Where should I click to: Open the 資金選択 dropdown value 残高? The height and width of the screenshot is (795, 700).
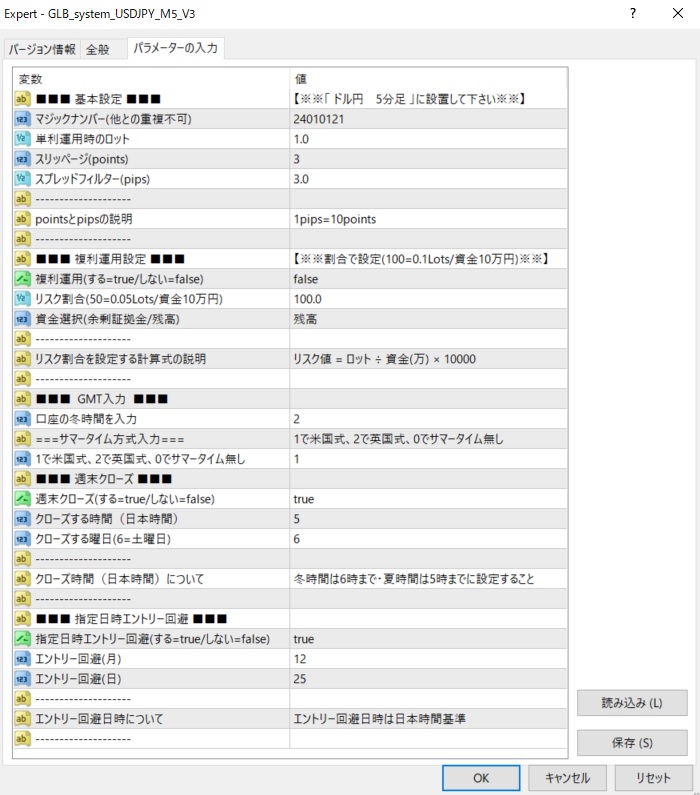pos(428,319)
